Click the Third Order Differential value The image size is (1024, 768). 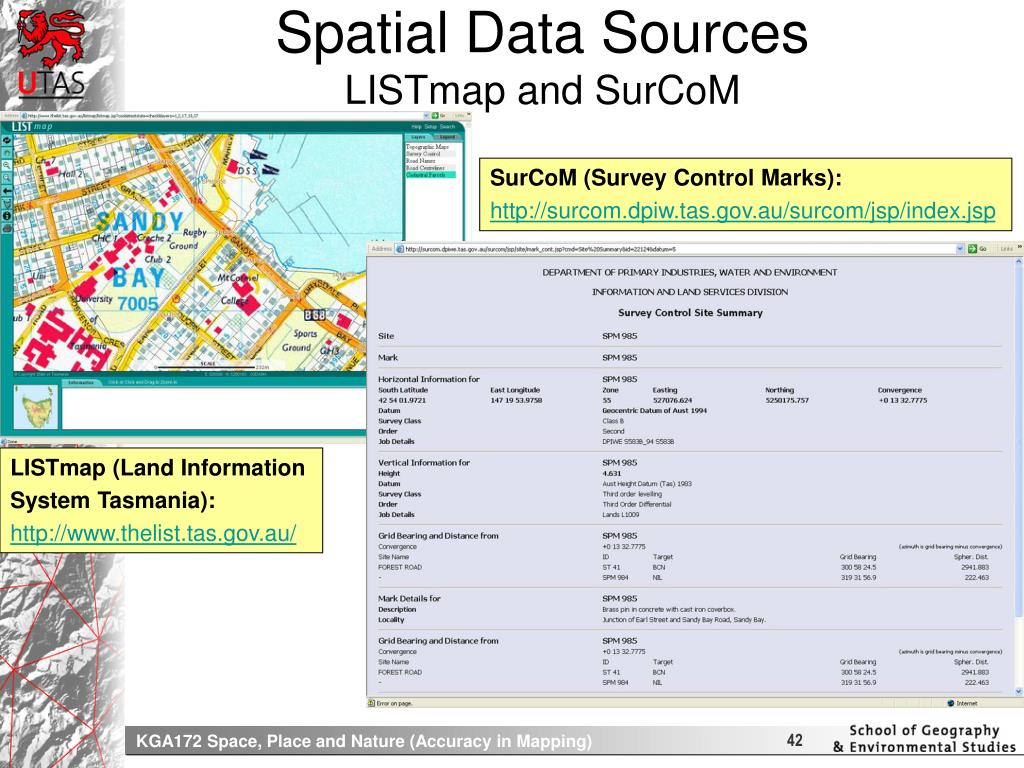637,504
